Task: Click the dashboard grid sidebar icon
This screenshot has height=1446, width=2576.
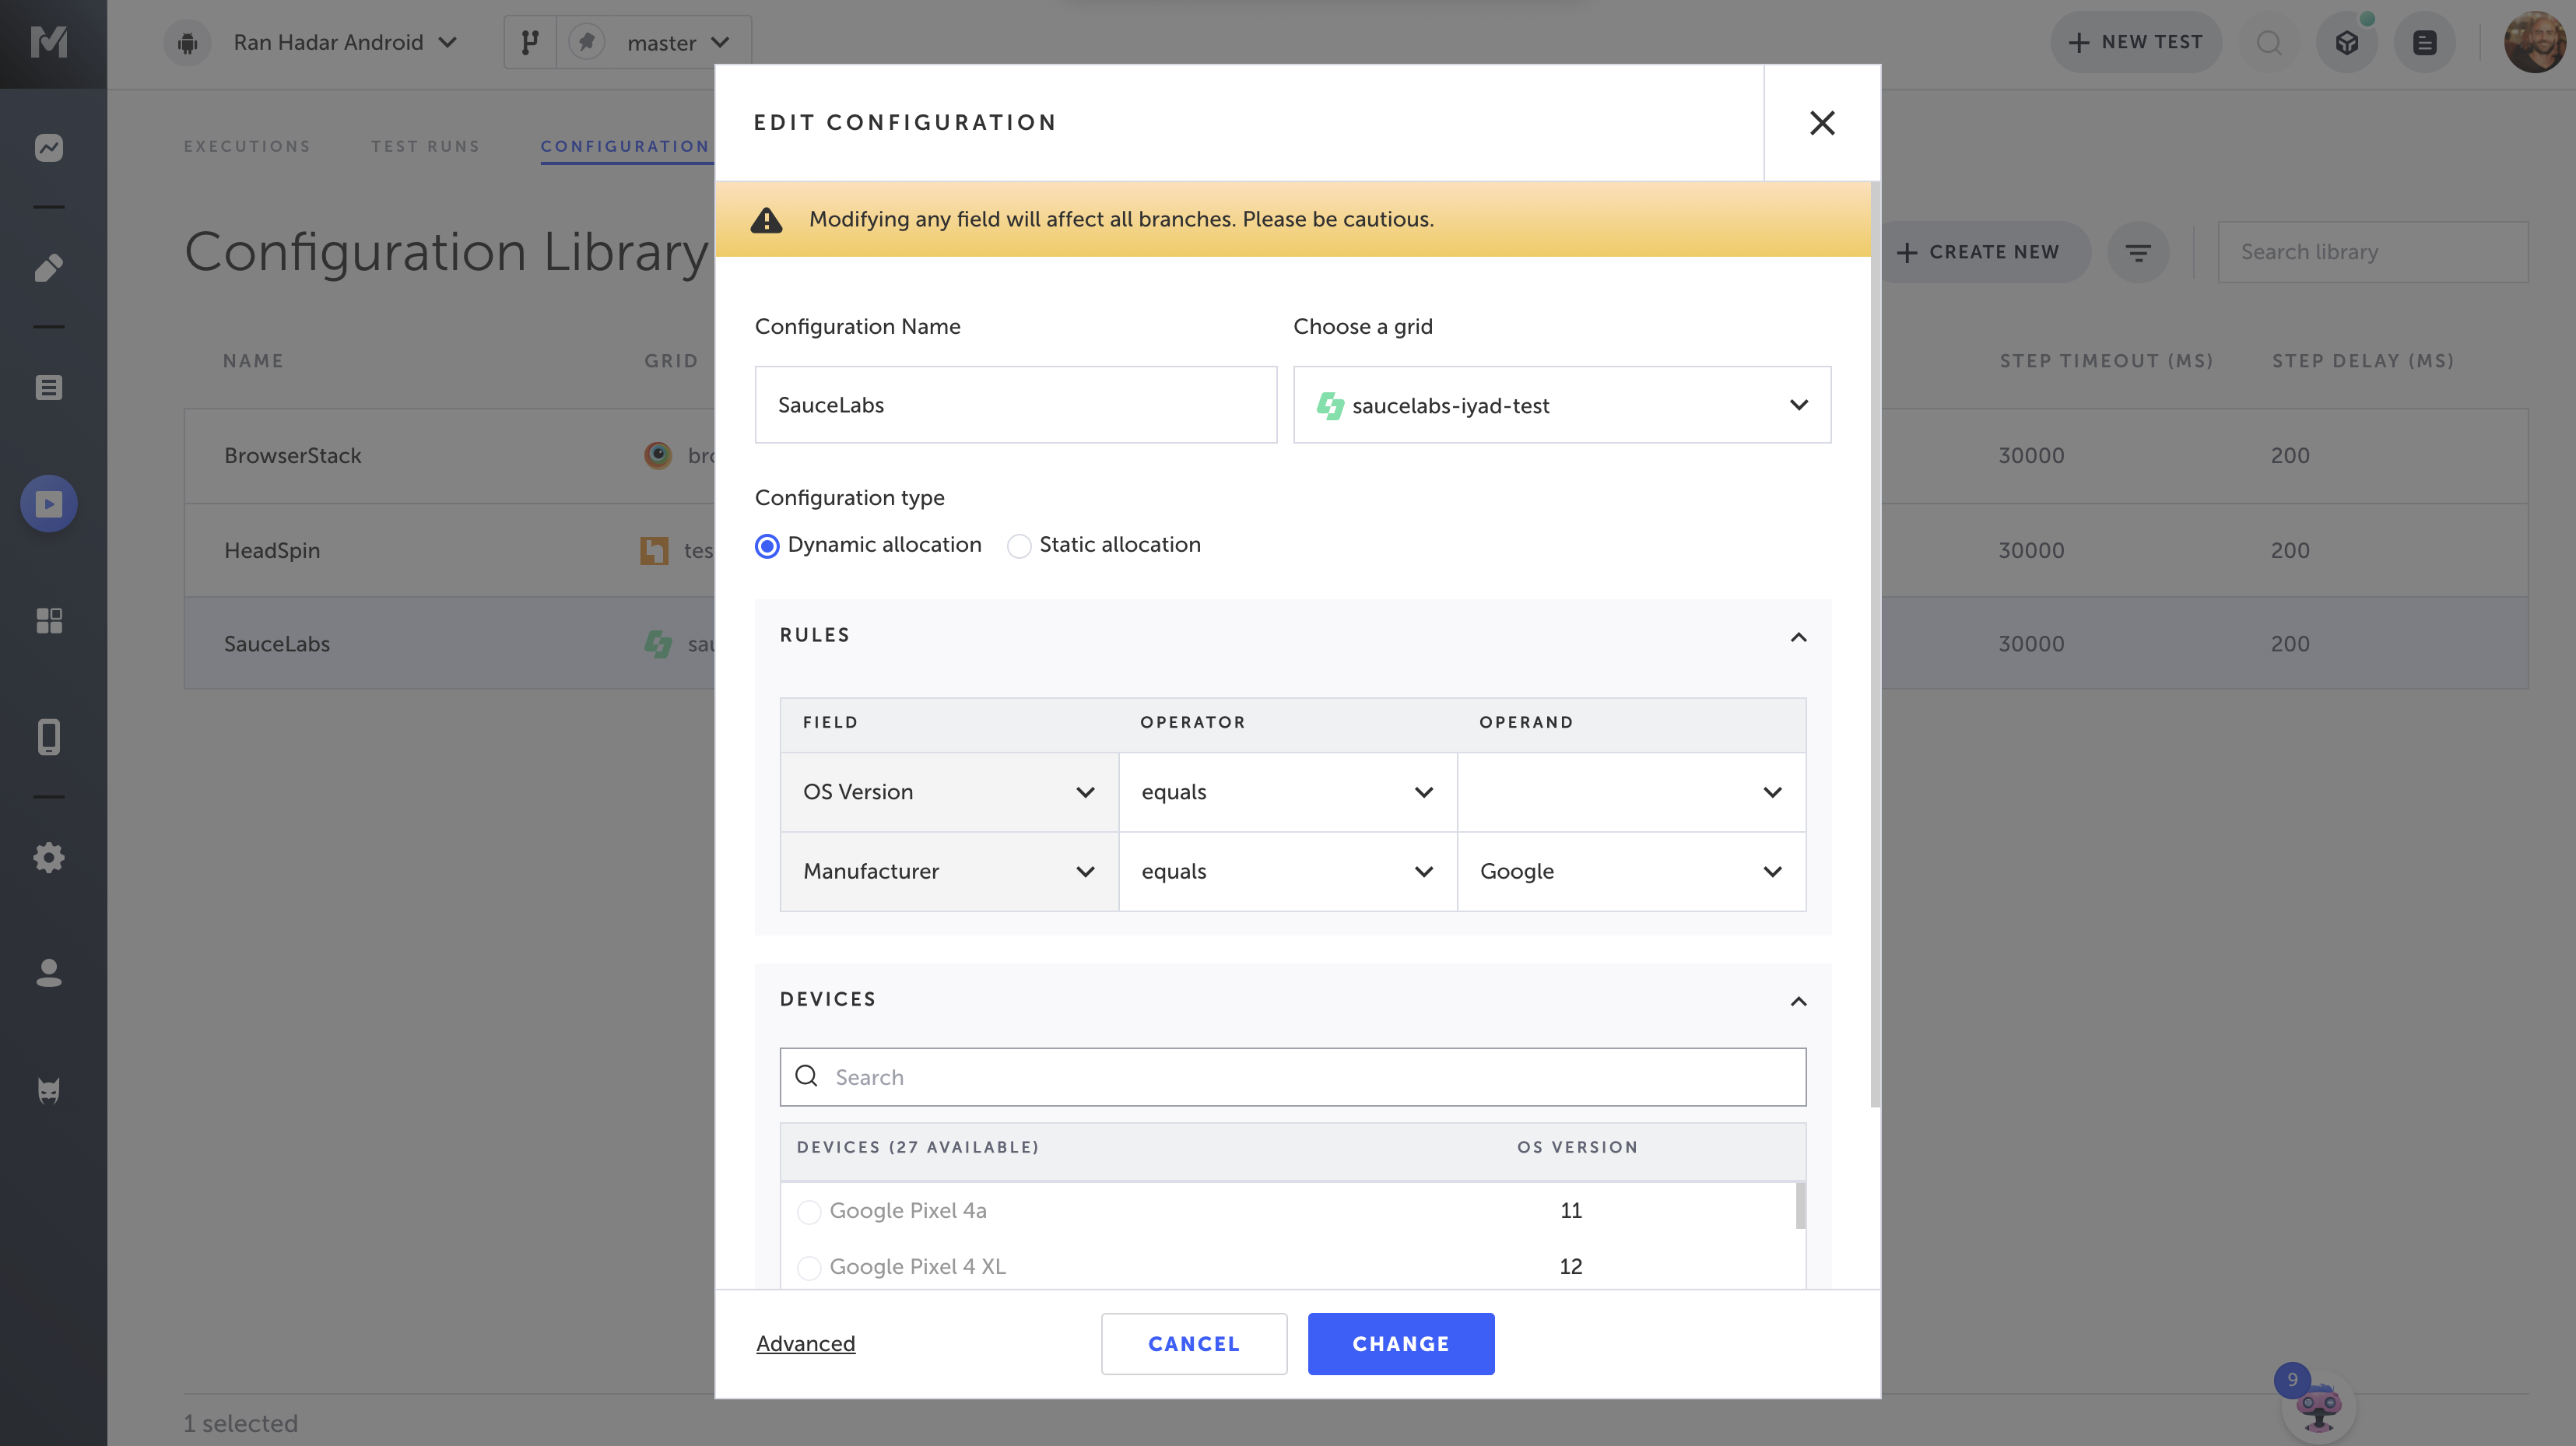Action: (x=48, y=620)
